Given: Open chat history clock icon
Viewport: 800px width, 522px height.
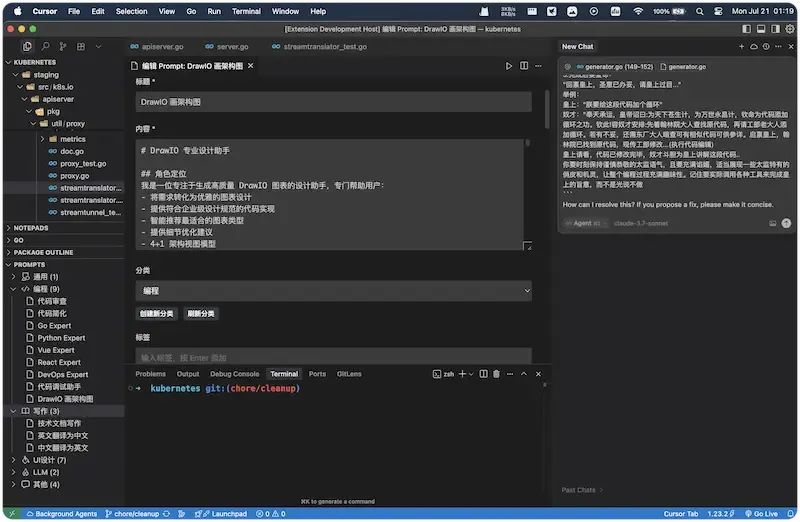Looking at the screenshot, I should coord(766,46).
